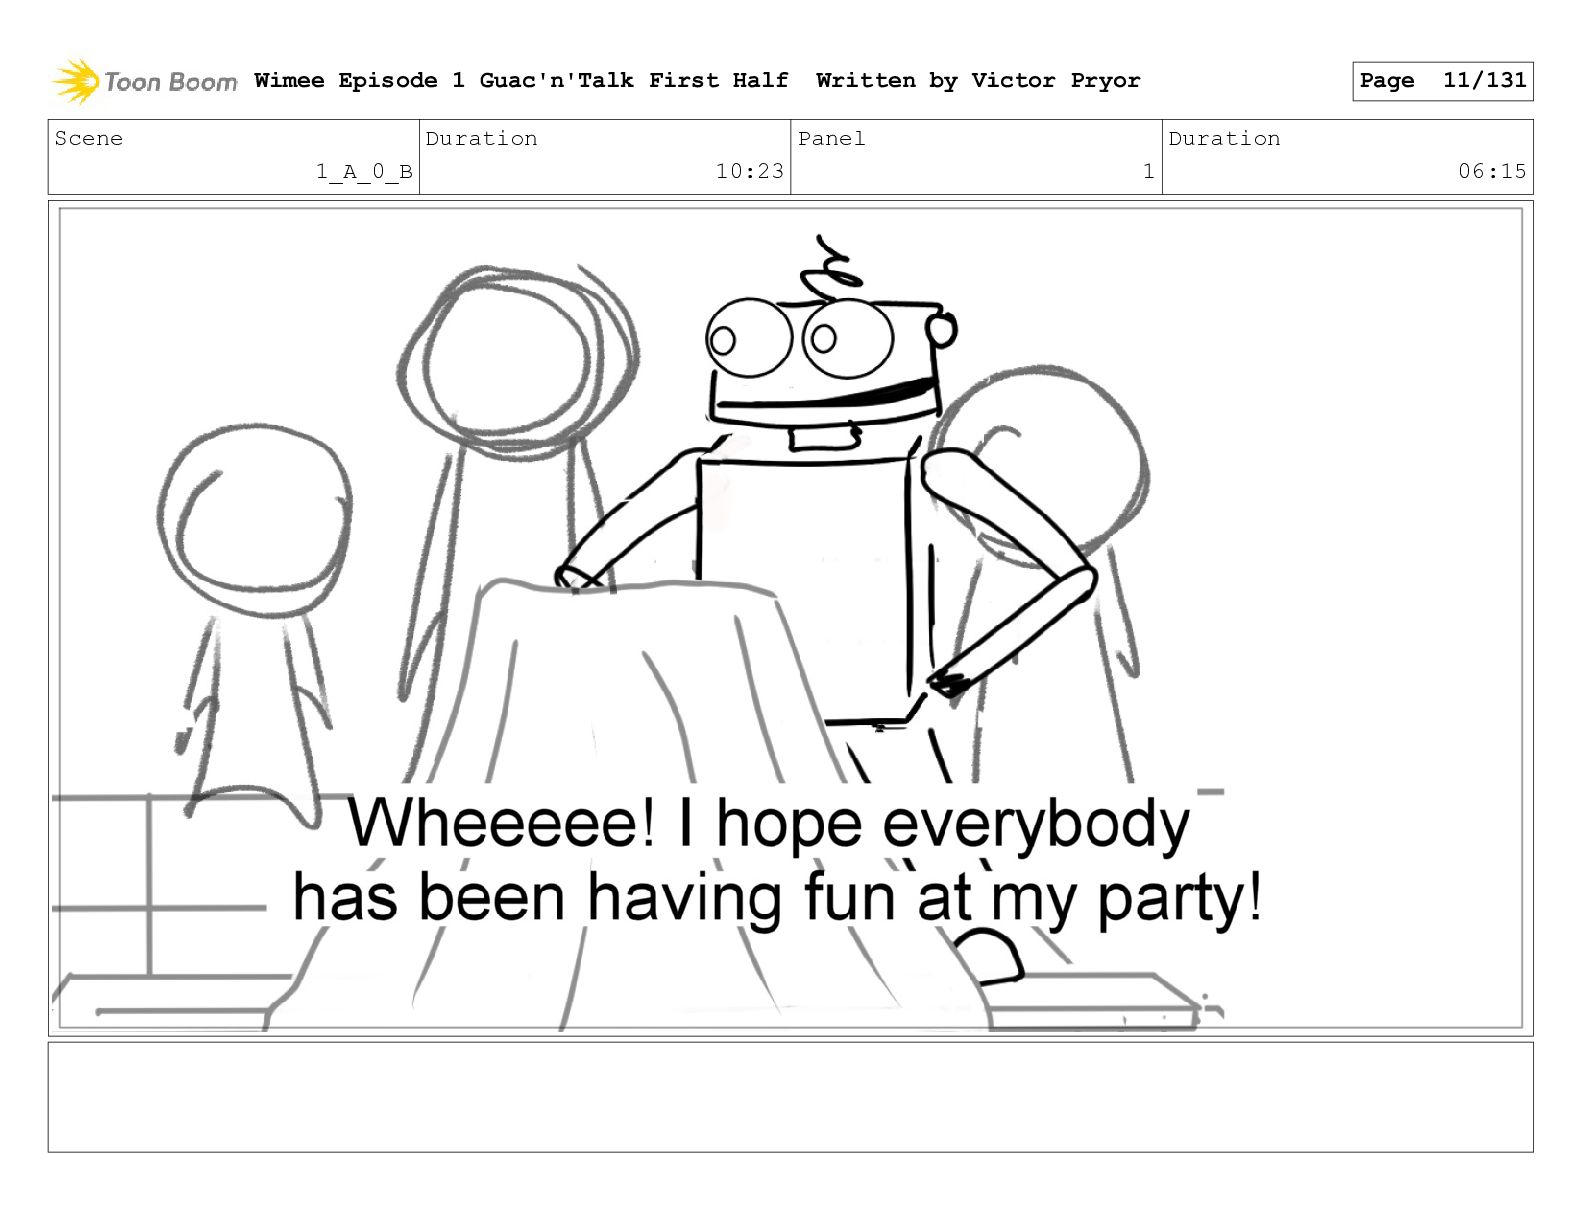The height and width of the screenshot is (1224, 1584).
Task: Click caption line 'has been having fun at my party!'
Action: coord(778,897)
